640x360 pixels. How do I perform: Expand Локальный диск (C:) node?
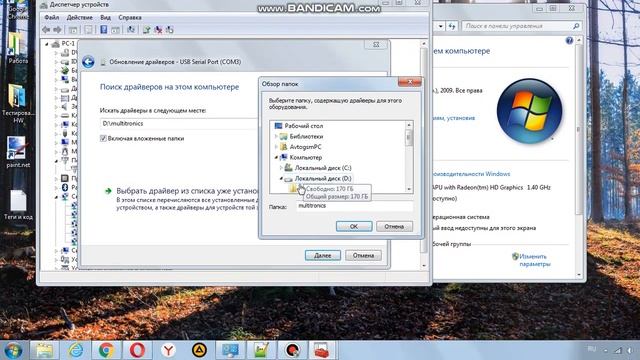(281, 168)
